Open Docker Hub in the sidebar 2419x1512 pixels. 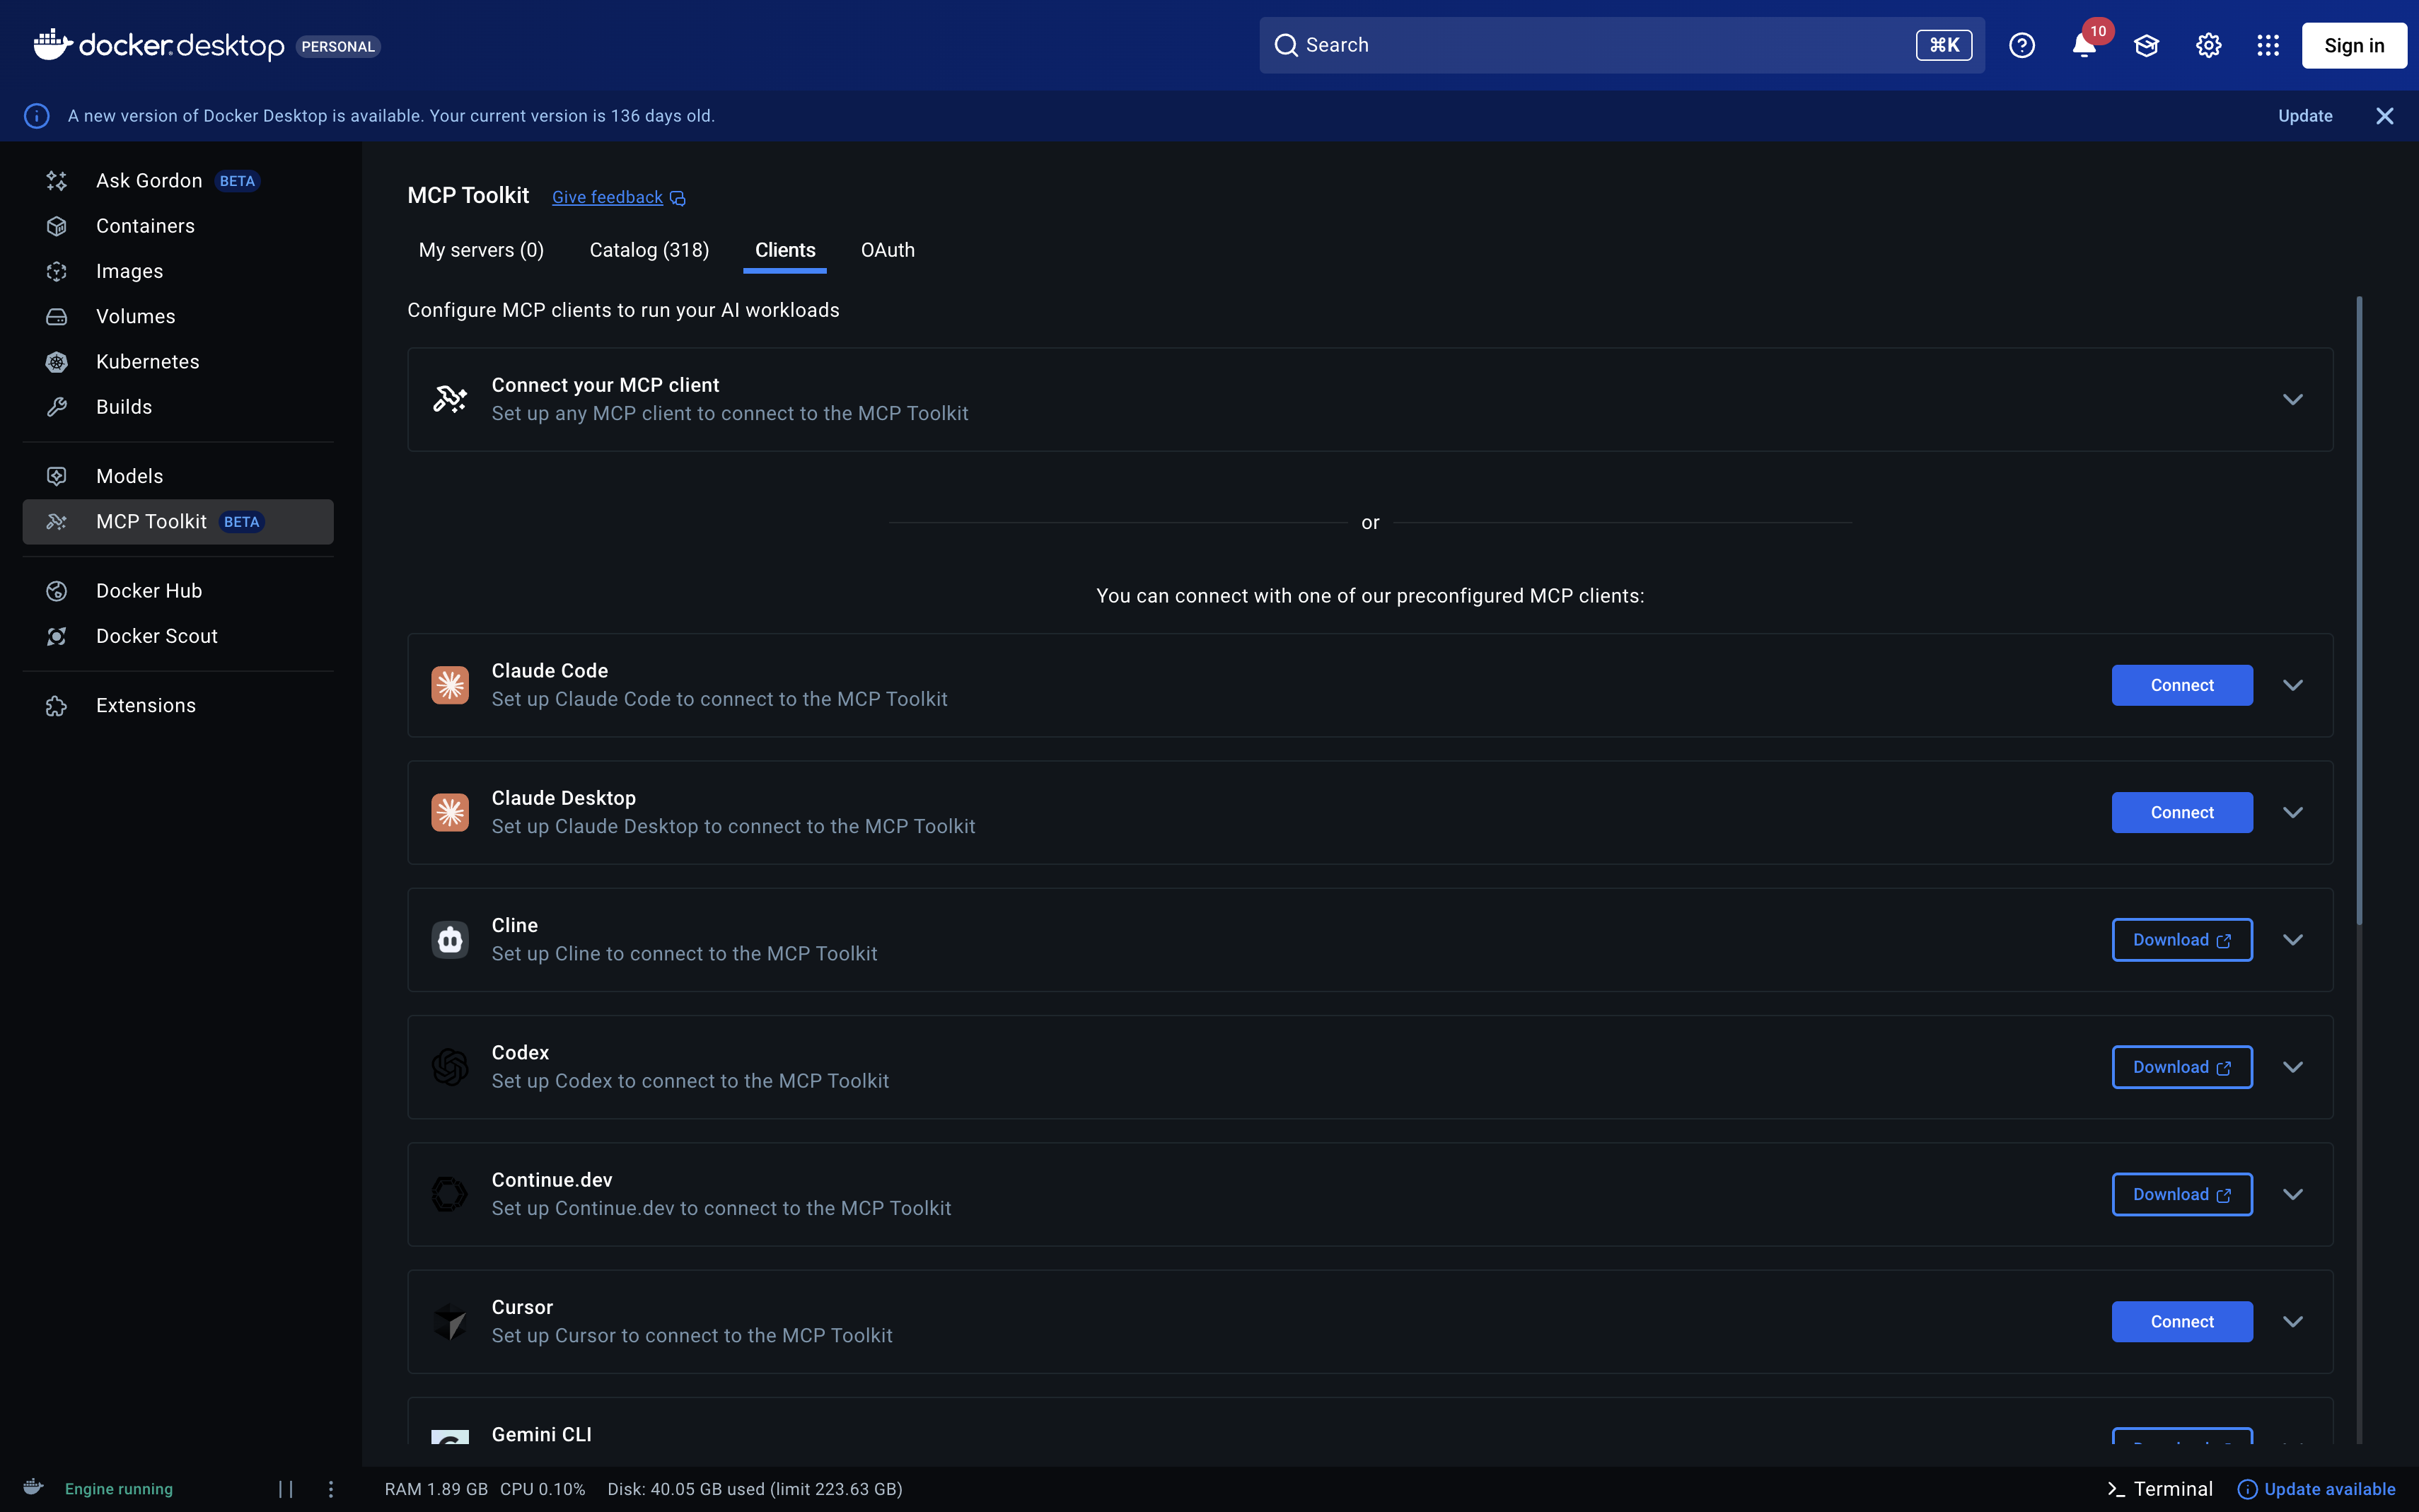tap(178, 591)
